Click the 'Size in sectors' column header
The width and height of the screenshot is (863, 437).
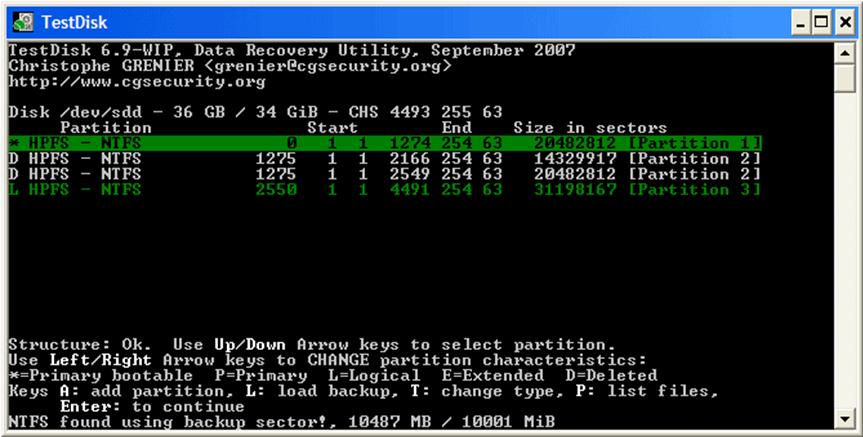(x=589, y=128)
